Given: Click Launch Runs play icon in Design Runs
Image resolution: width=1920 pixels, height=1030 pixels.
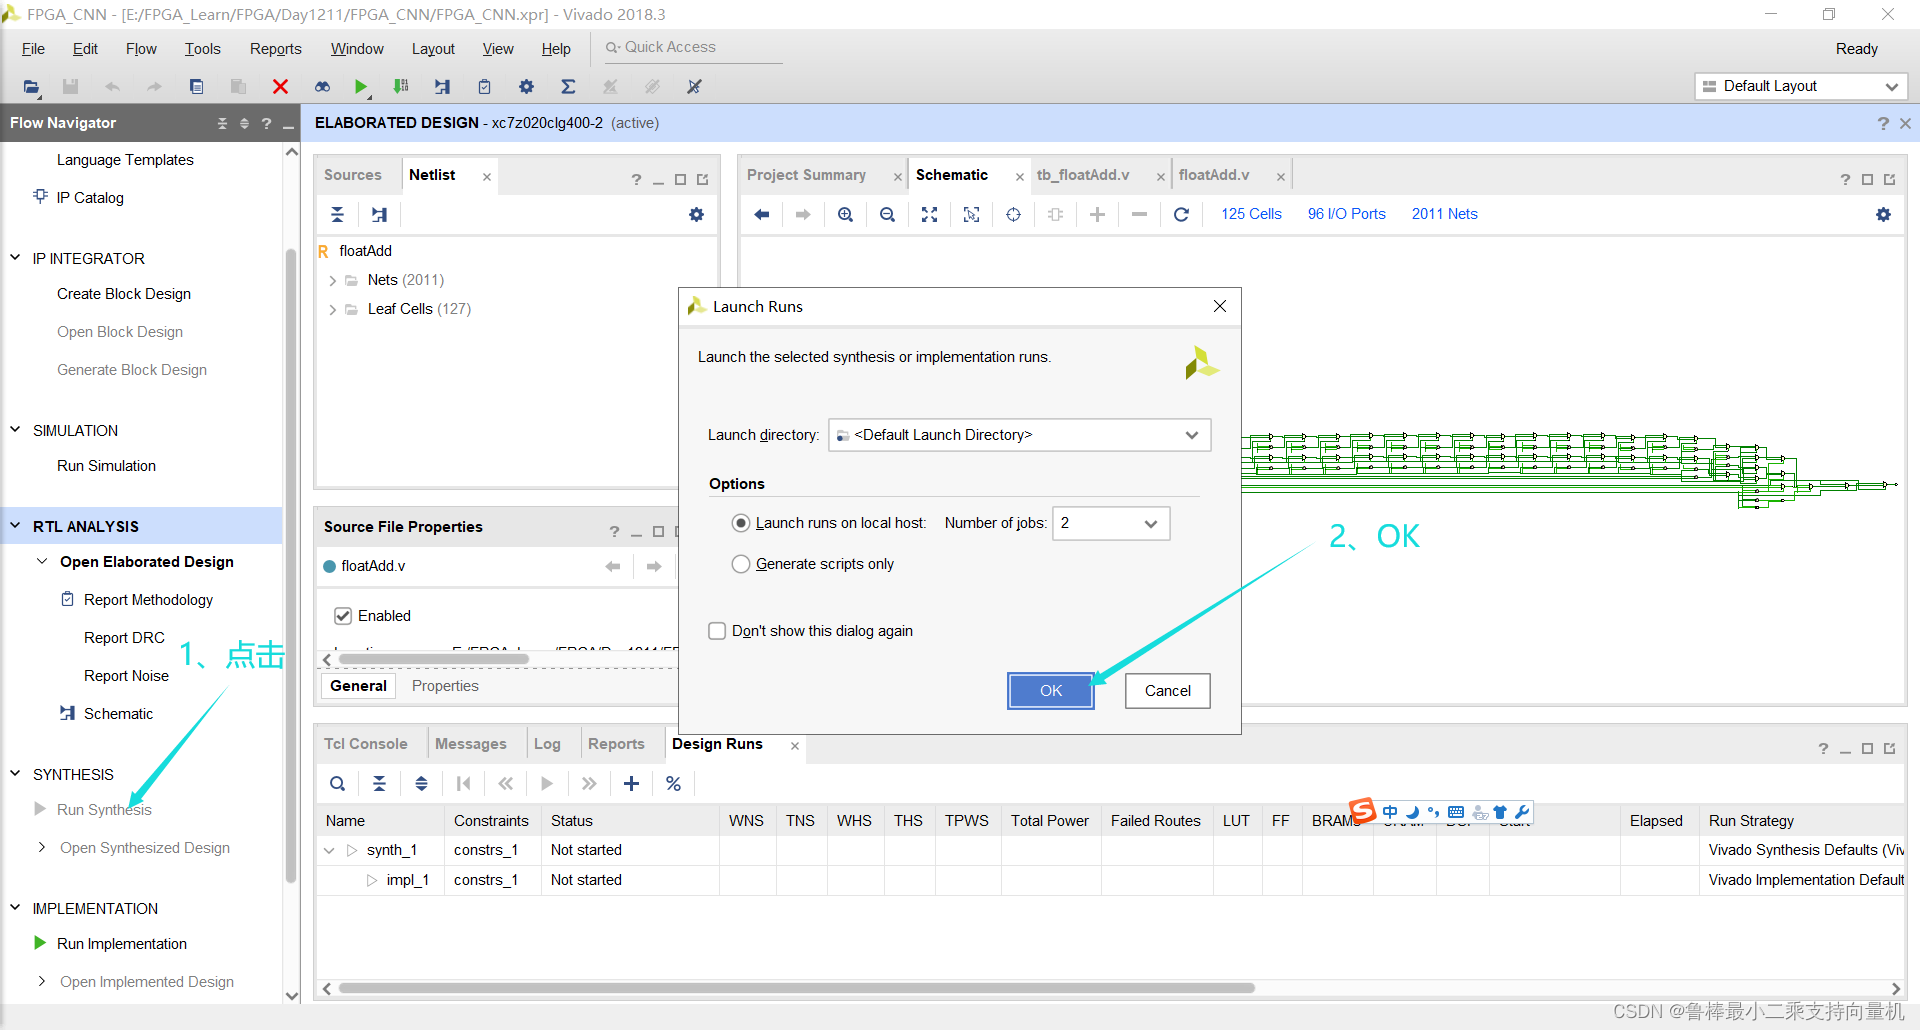Looking at the screenshot, I should (547, 784).
